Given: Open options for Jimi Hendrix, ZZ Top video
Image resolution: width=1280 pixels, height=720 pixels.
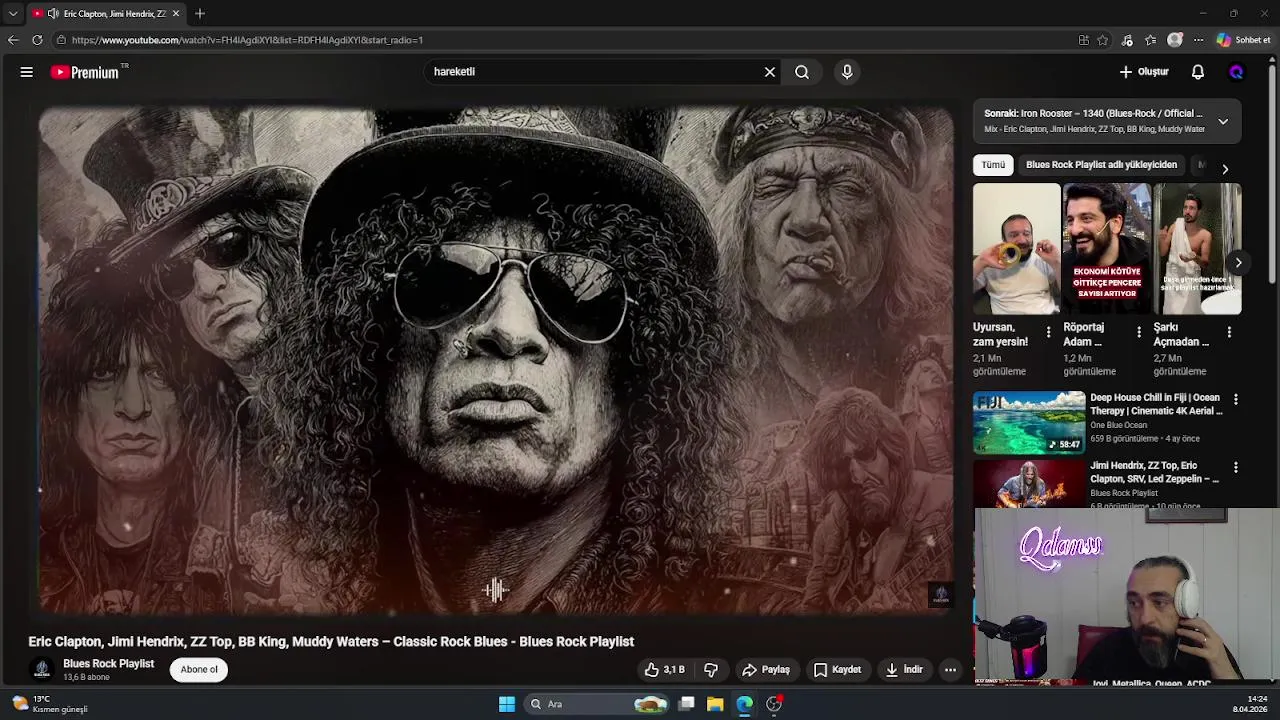Looking at the screenshot, I should (1236, 467).
